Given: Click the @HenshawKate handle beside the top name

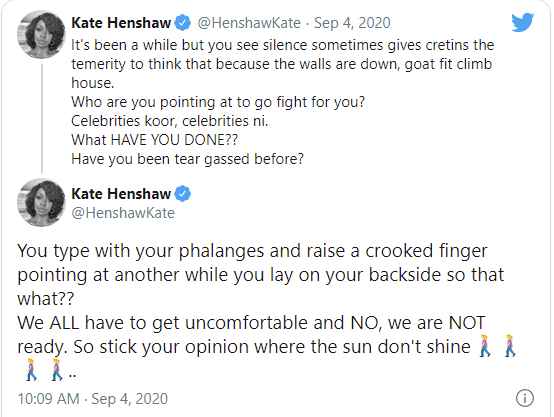Looking at the screenshot, I should [249, 23].
